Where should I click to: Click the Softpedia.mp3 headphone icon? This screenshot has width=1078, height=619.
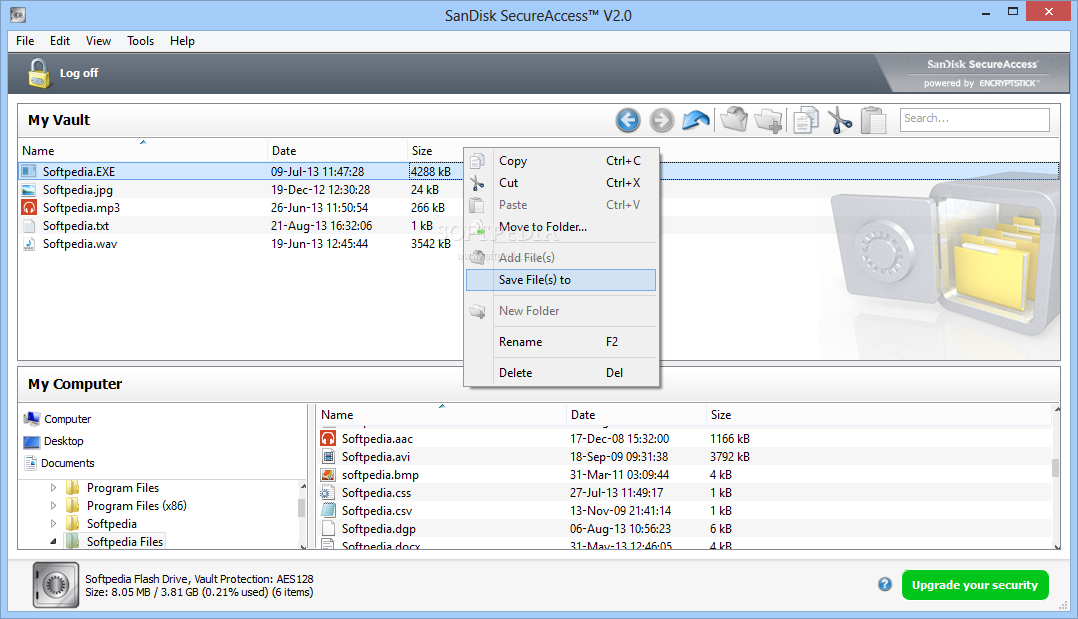[28, 208]
